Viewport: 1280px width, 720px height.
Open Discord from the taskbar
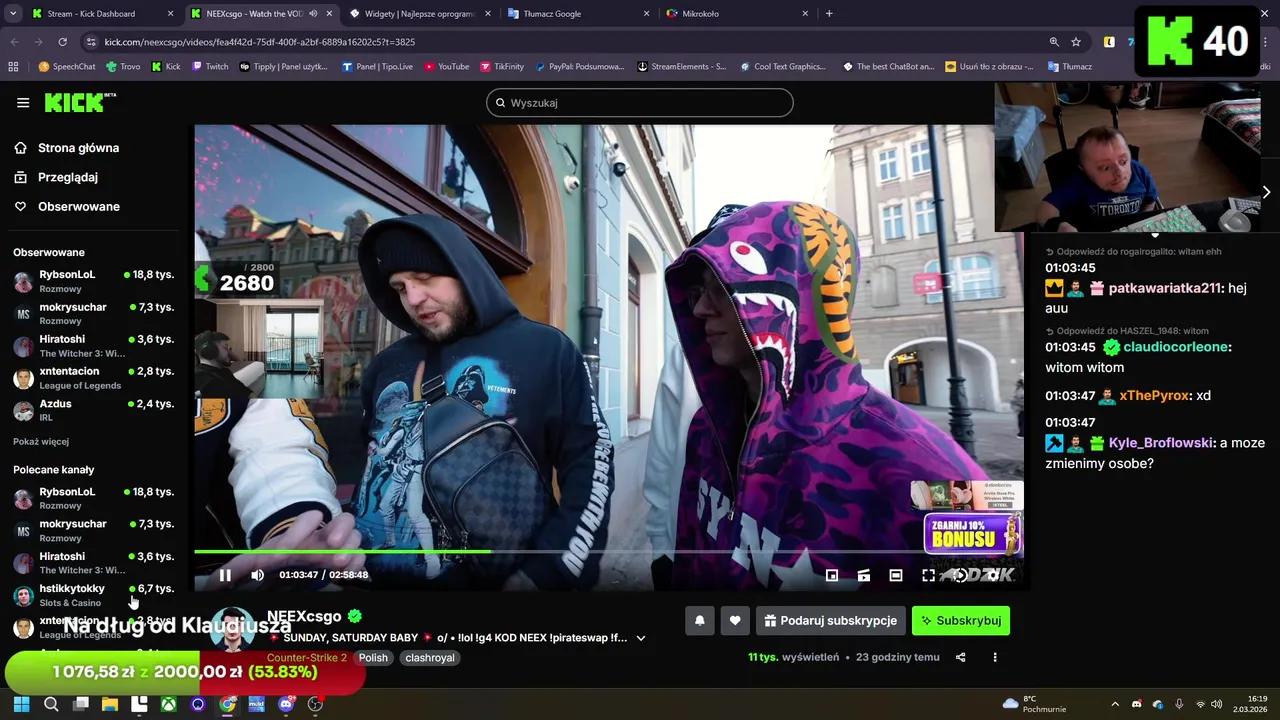pos(286,704)
